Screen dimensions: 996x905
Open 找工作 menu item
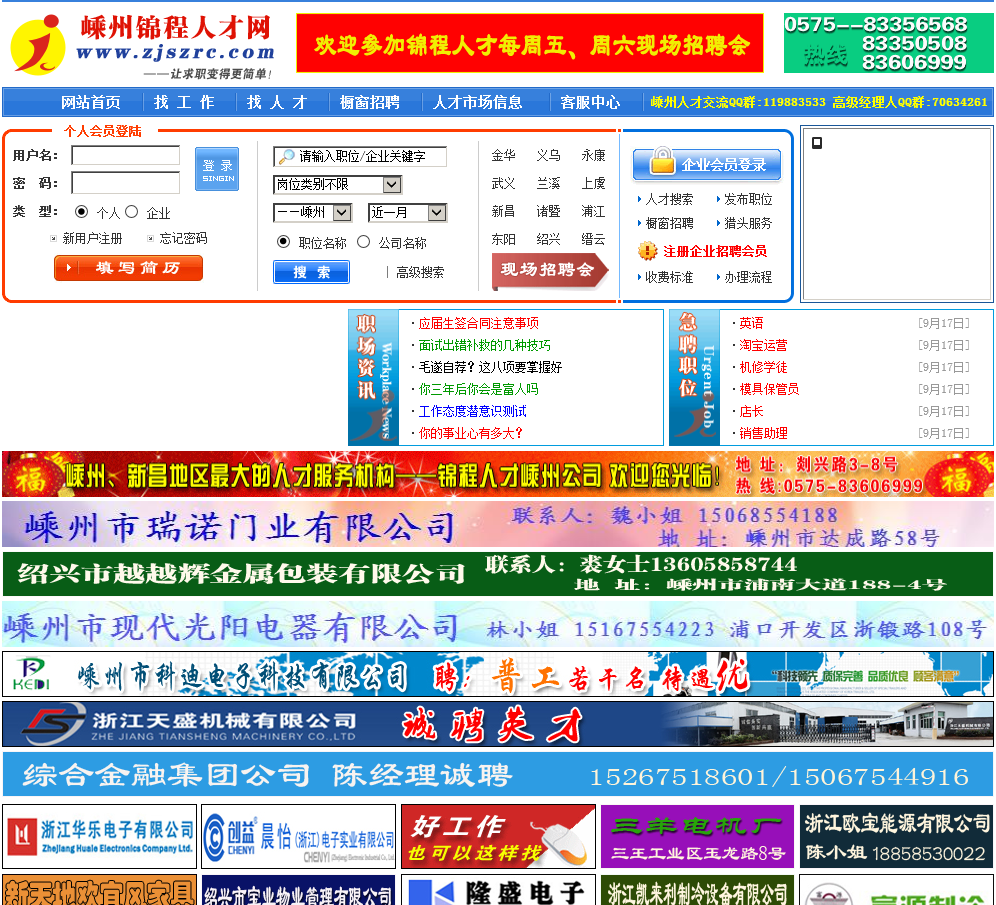coord(184,102)
